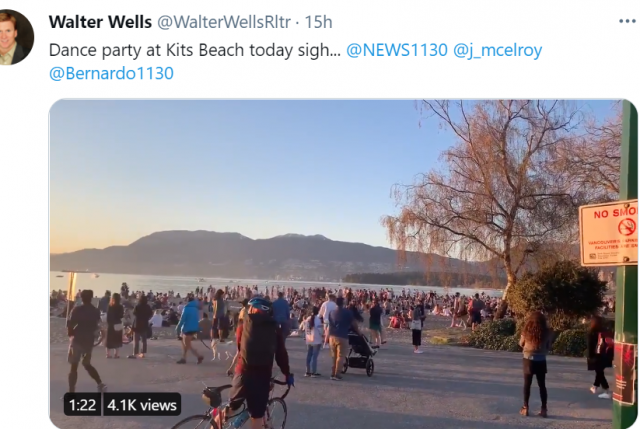Click the baby stroller in the video
640x429 pixels.
(359, 353)
